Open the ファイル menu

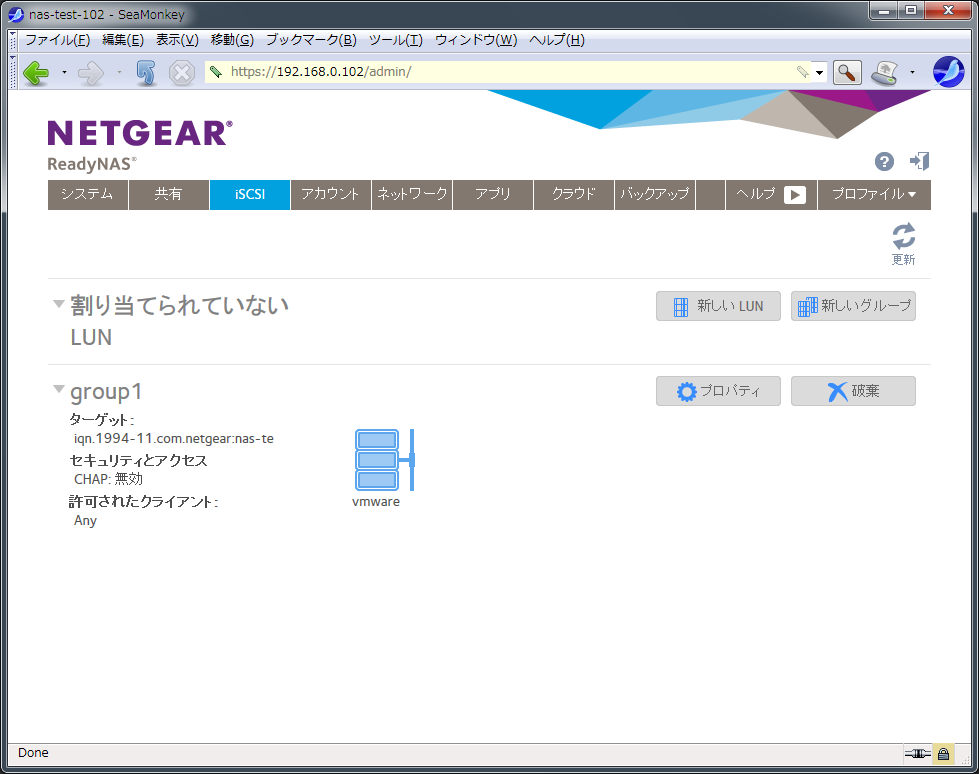57,40
